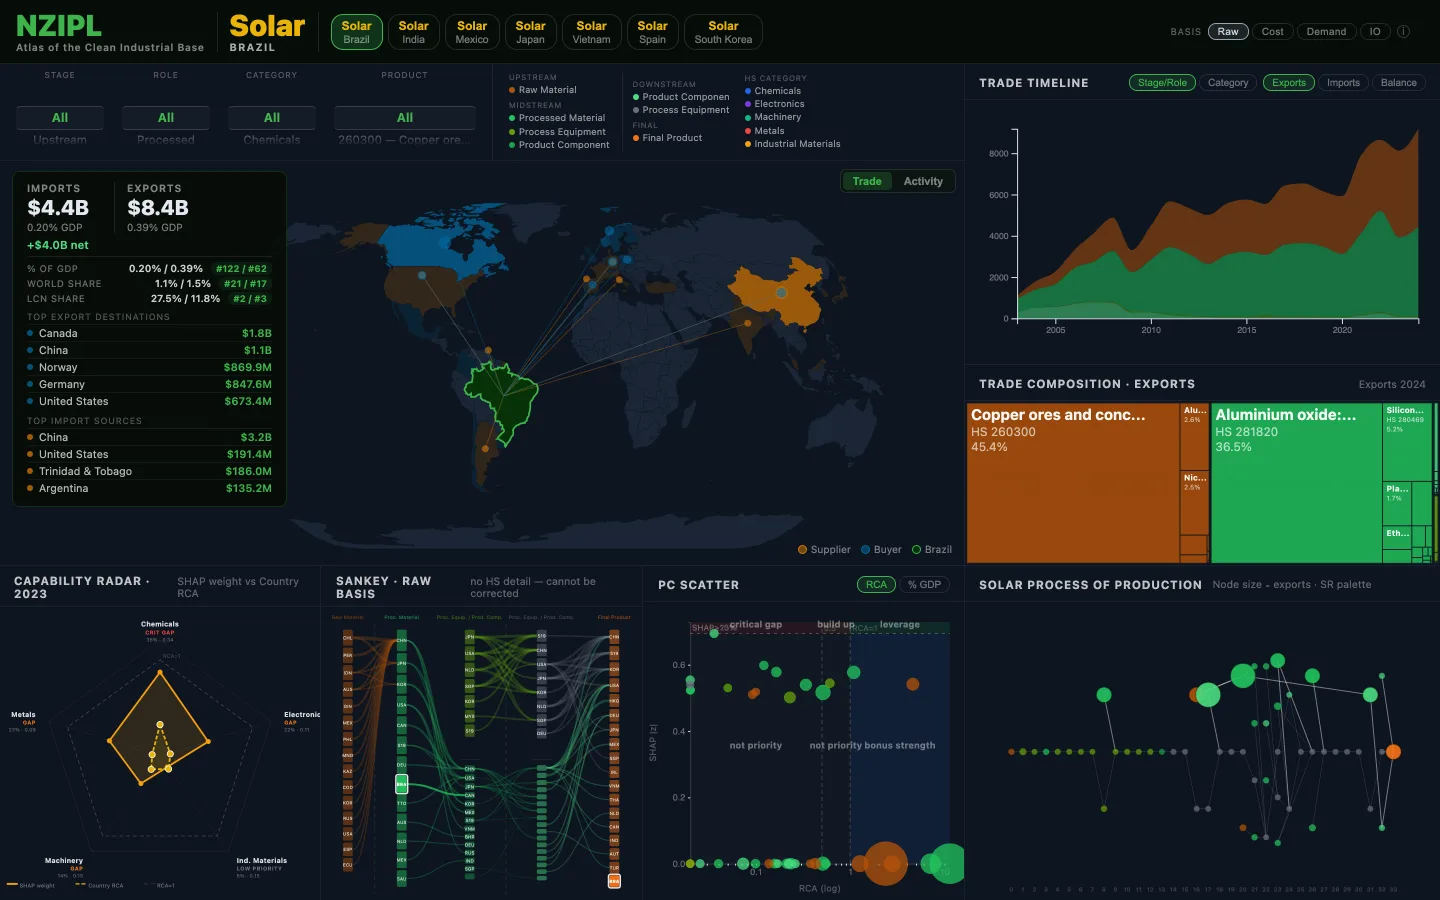
Task: Open the Solar India tab
Action: click(x=413, y=32)
